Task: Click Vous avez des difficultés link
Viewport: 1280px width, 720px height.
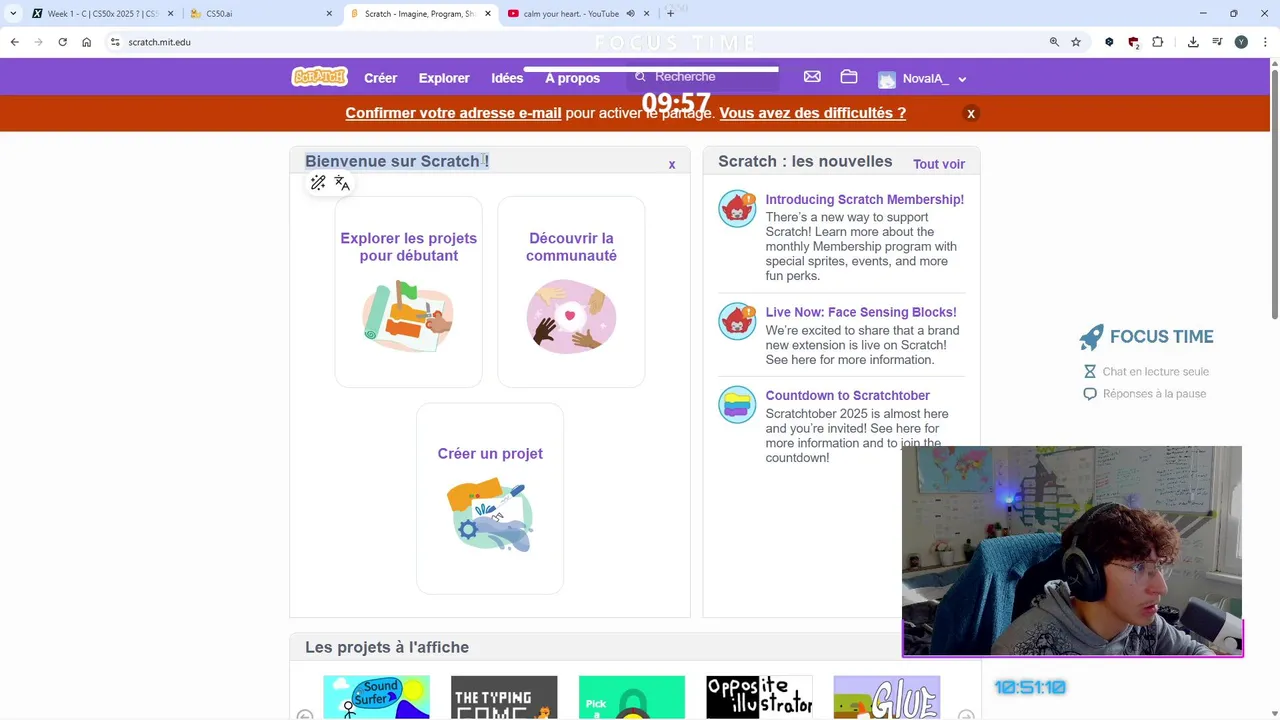Action: click(812, 113)
